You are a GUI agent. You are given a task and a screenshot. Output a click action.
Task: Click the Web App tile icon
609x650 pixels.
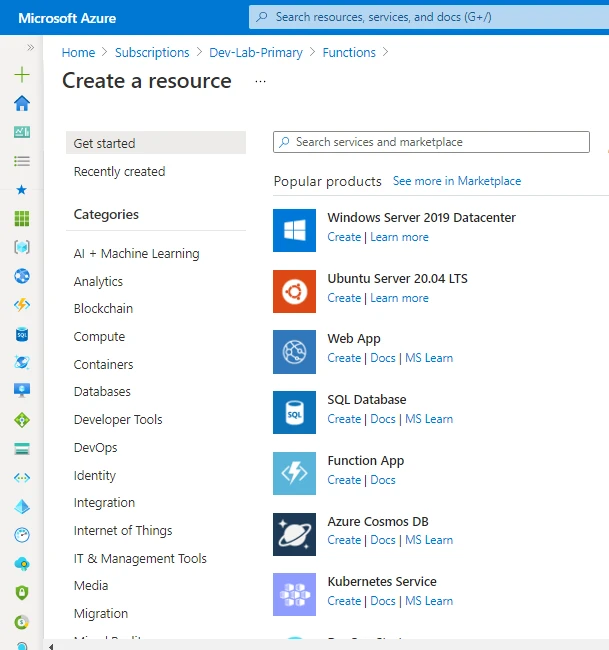pyautogui.click(x=294, y=352)
